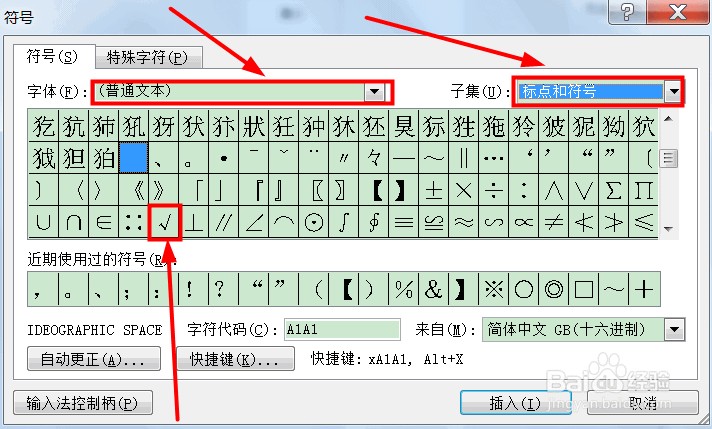Click the 取消 cancel button

point(643,403)
